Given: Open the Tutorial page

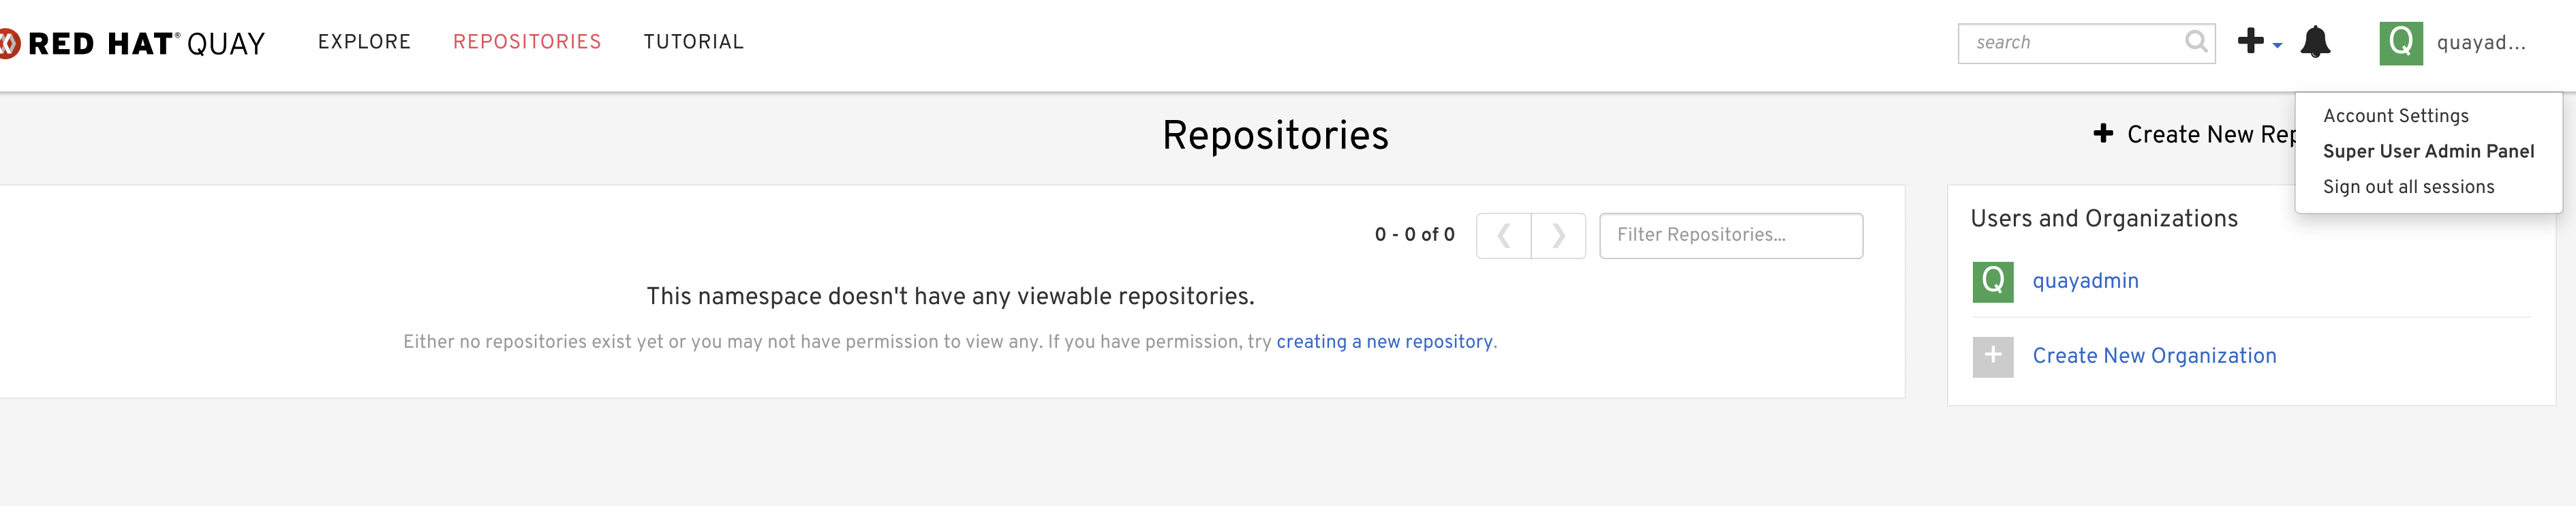Looking at the screenshot, I should [693, 42].
